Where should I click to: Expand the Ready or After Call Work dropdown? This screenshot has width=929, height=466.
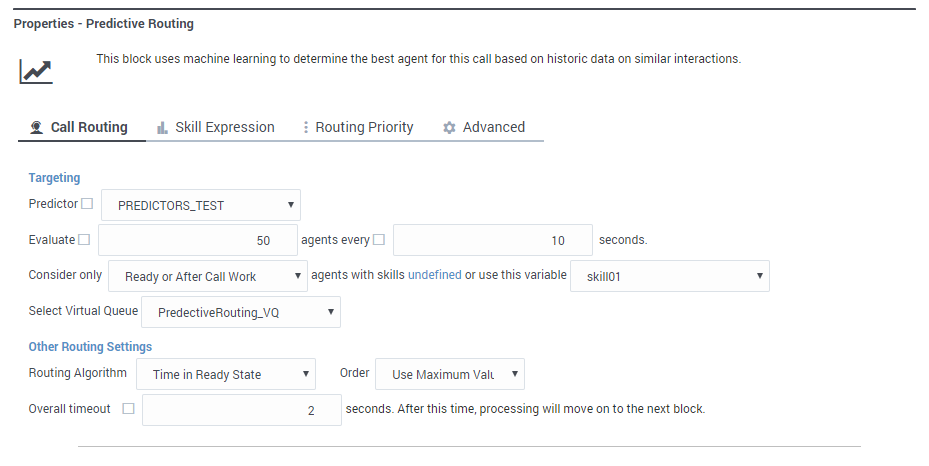tap(207, 276)
